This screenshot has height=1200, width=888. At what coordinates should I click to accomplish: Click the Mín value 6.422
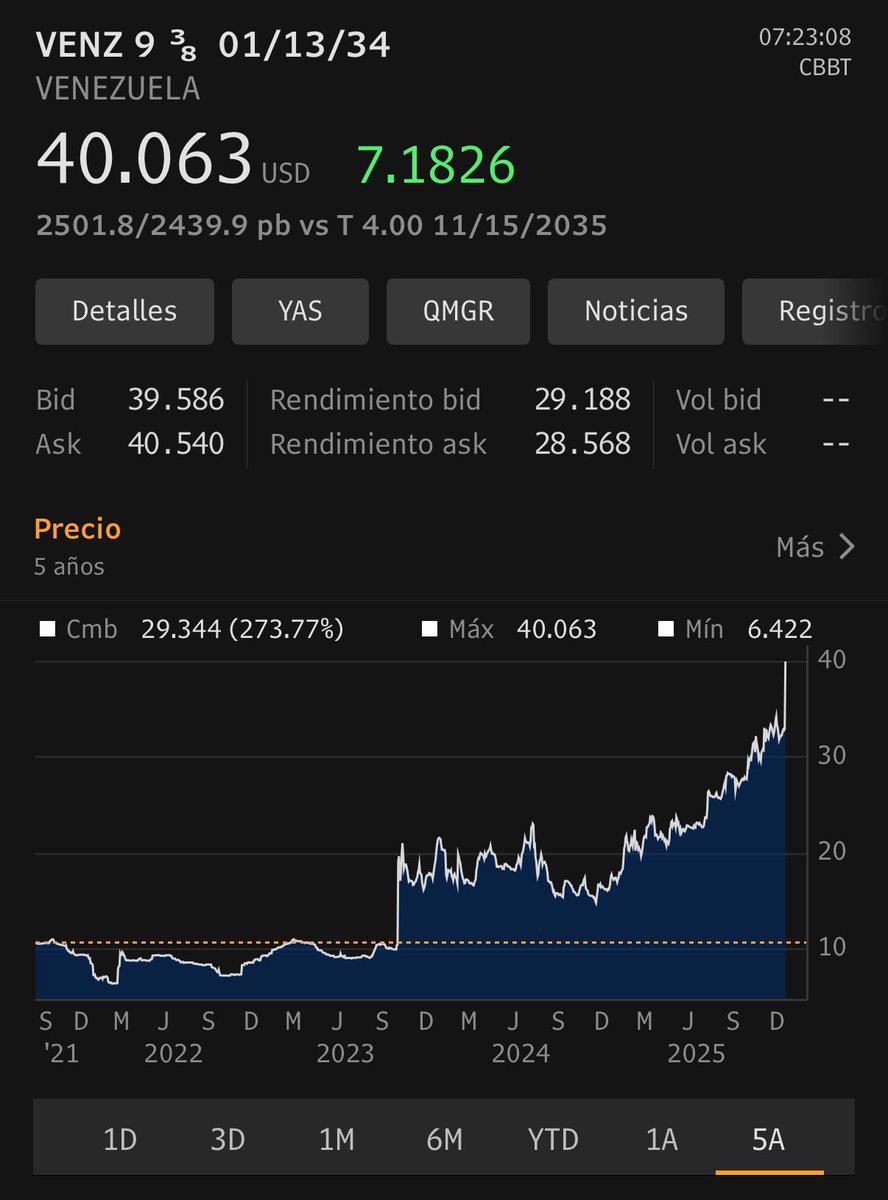point(779,630)
